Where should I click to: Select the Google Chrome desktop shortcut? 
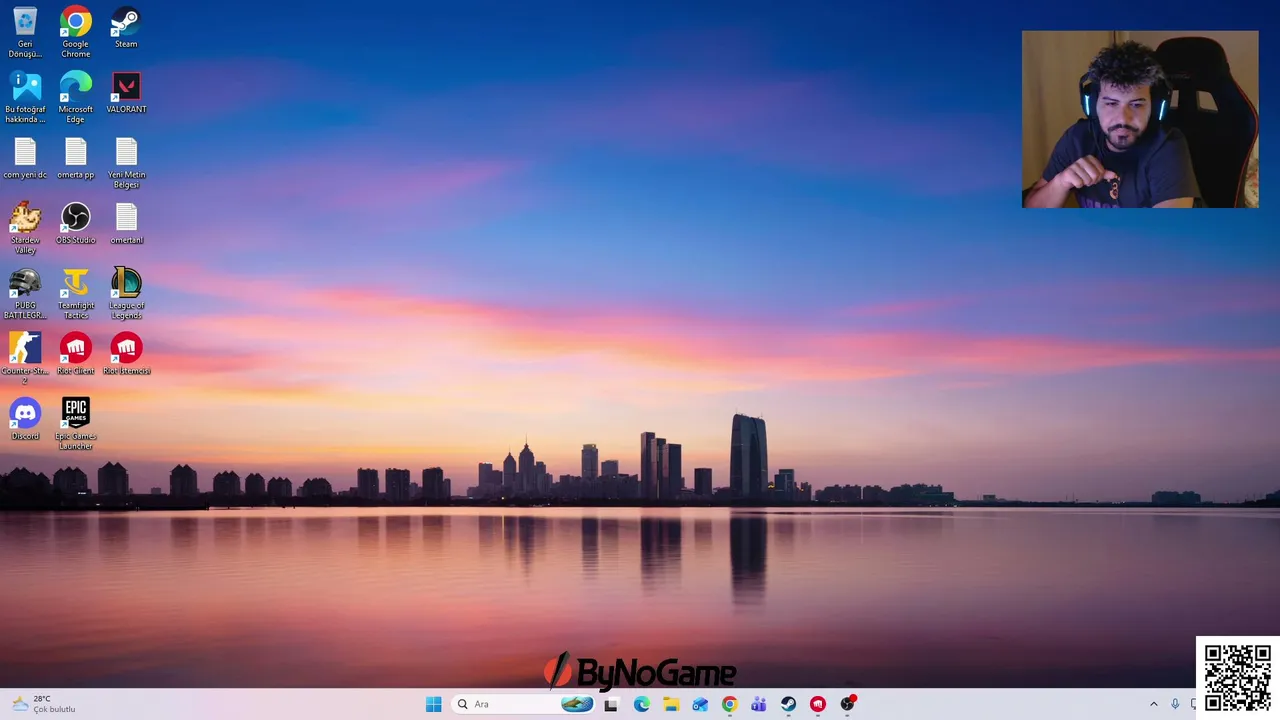(x=76, y=33)
